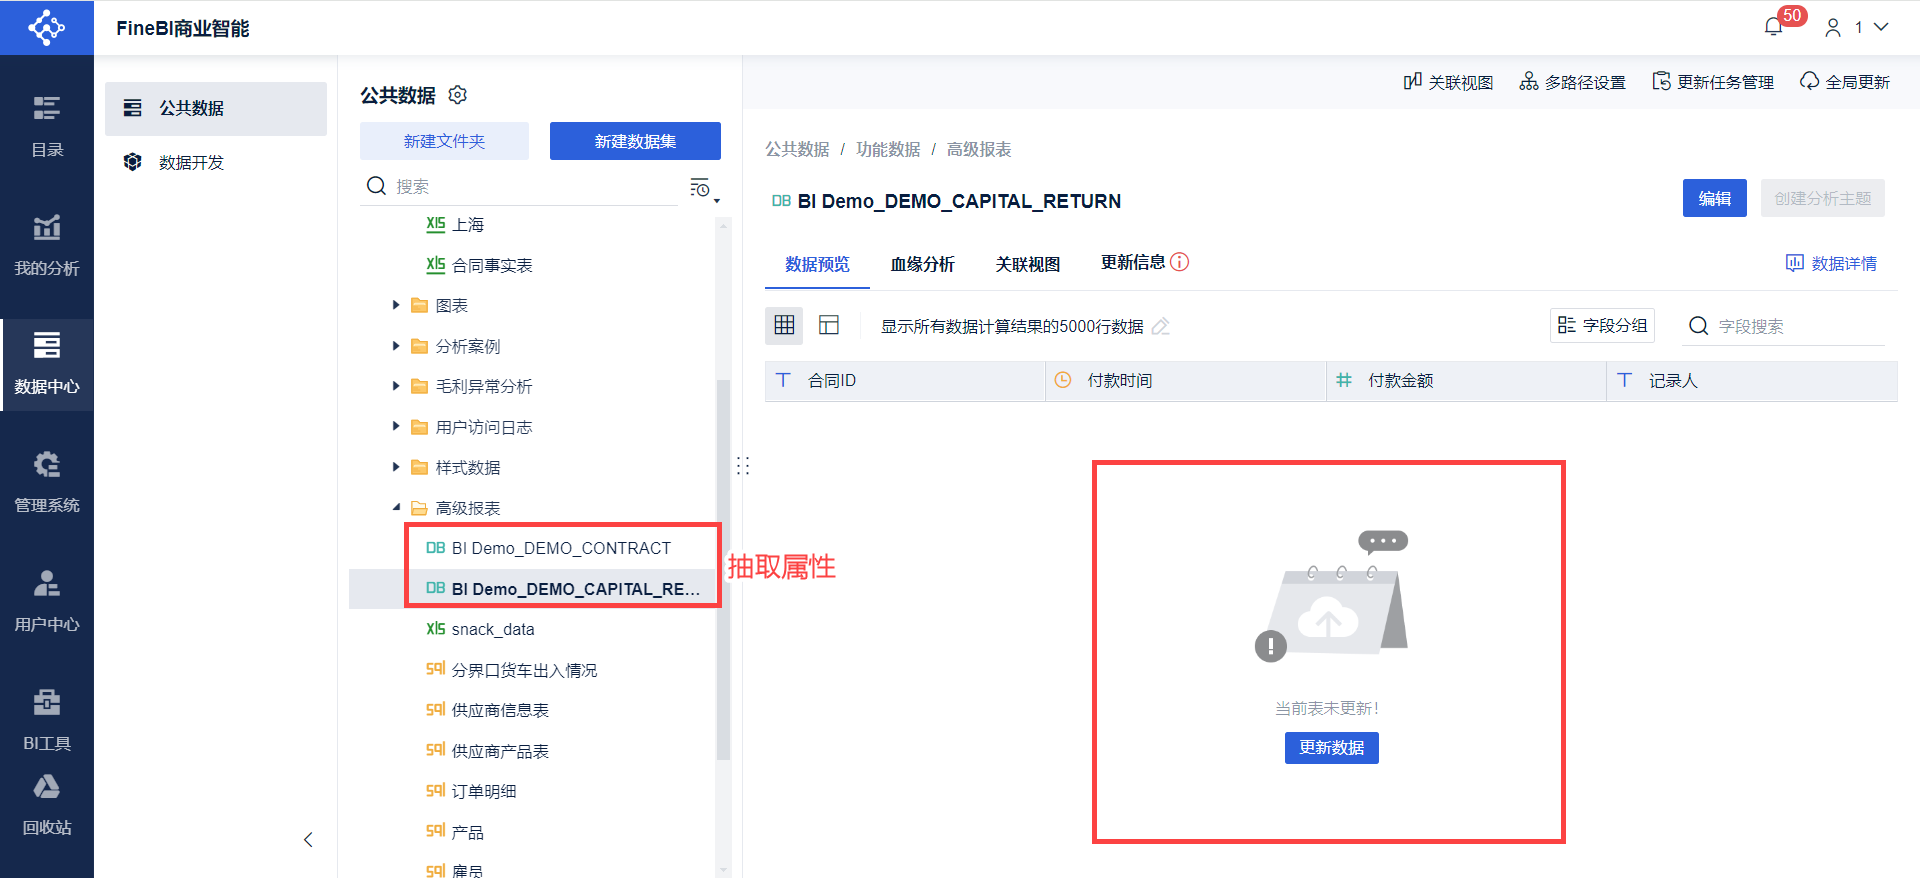Open 关联视图 in the top toolbar
Viewport: 1920px width, 878px height.
click(1448, 82)
